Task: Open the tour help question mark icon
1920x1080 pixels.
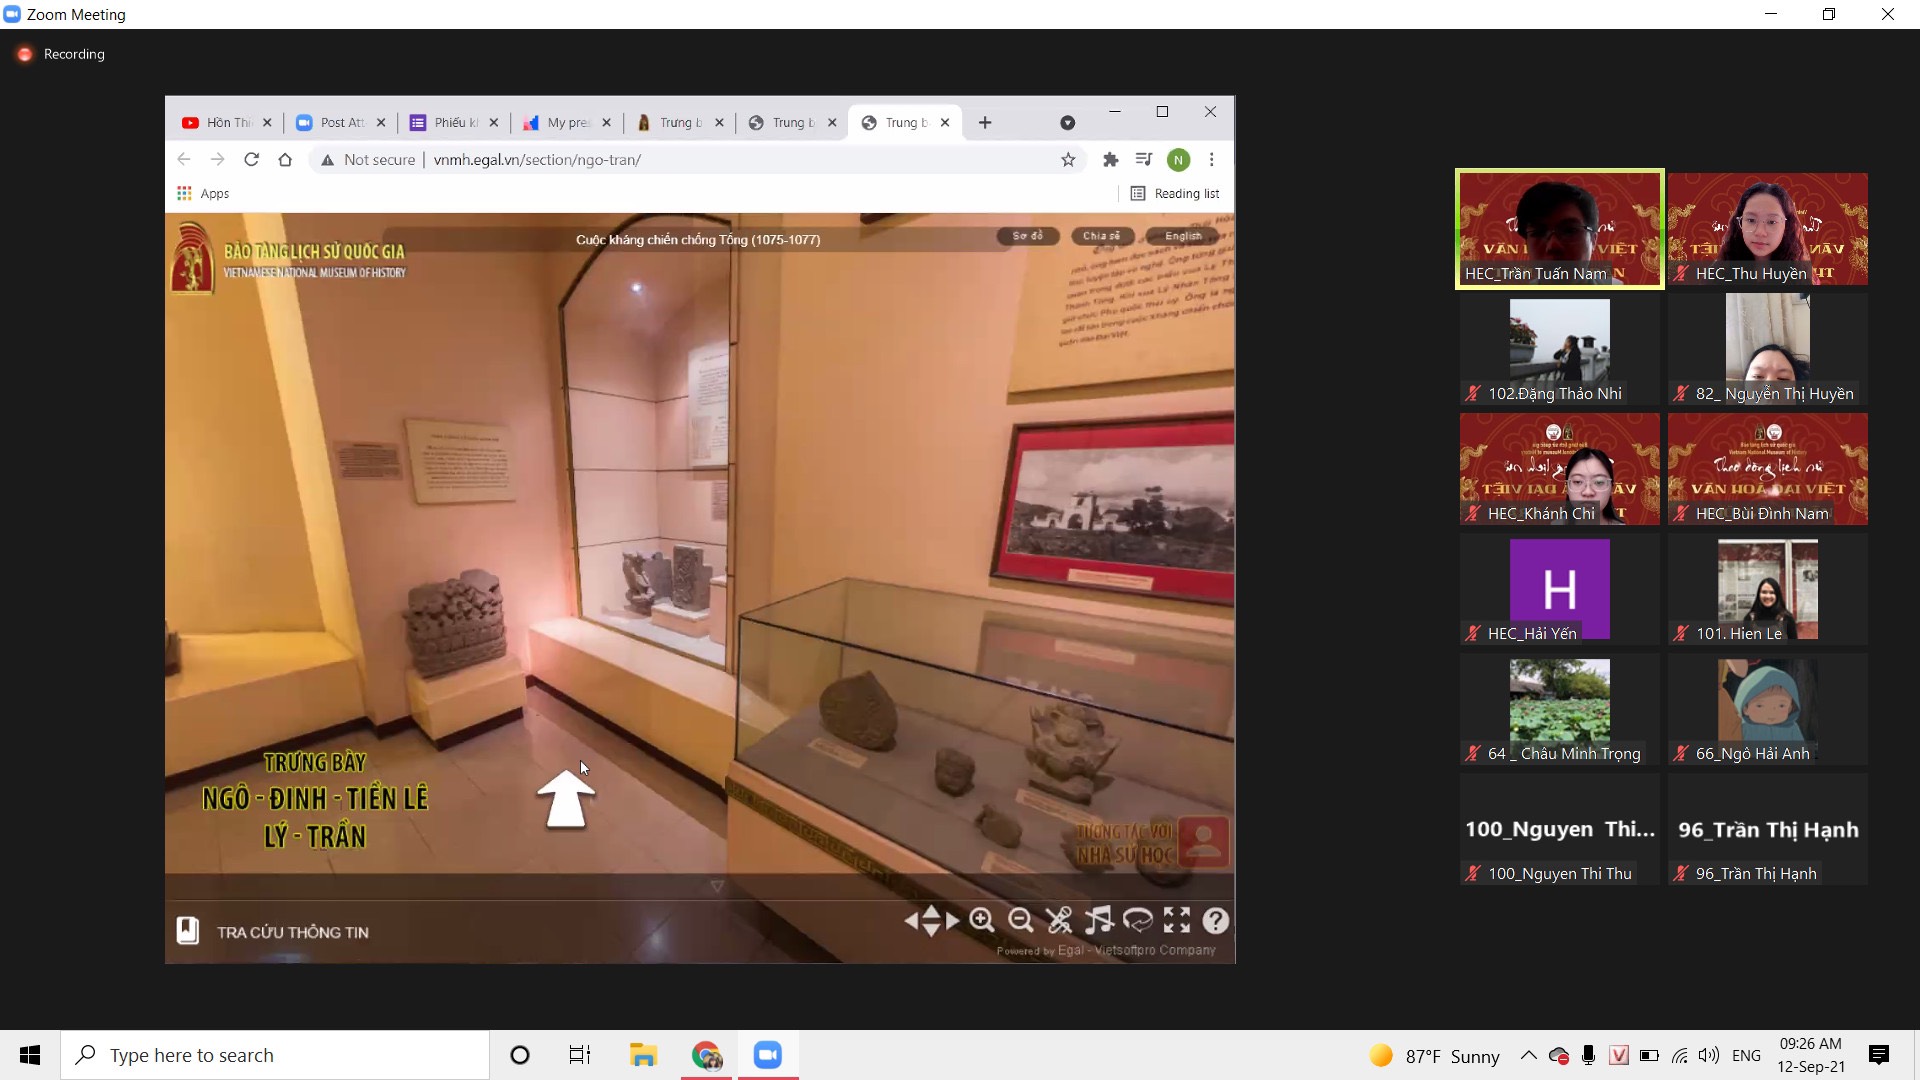Action: pyautogui.click(x=1215, y=920)
